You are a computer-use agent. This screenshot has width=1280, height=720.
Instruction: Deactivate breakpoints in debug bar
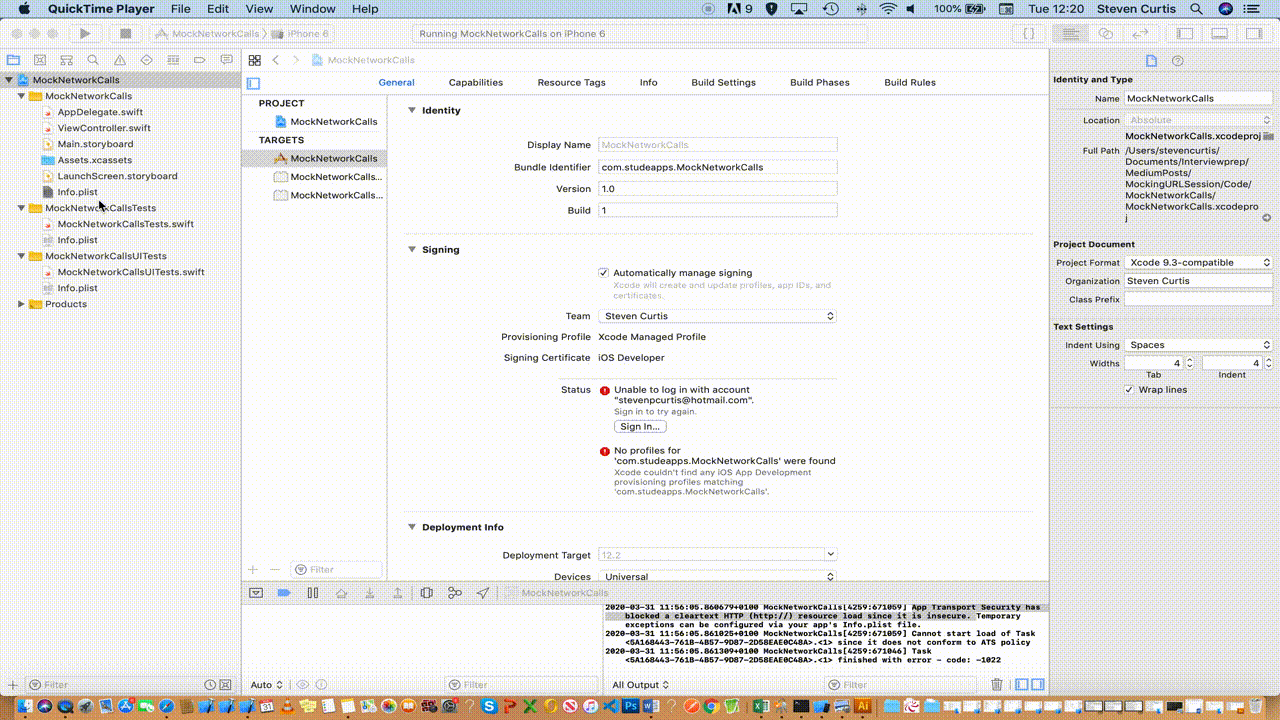pos(284,593)
